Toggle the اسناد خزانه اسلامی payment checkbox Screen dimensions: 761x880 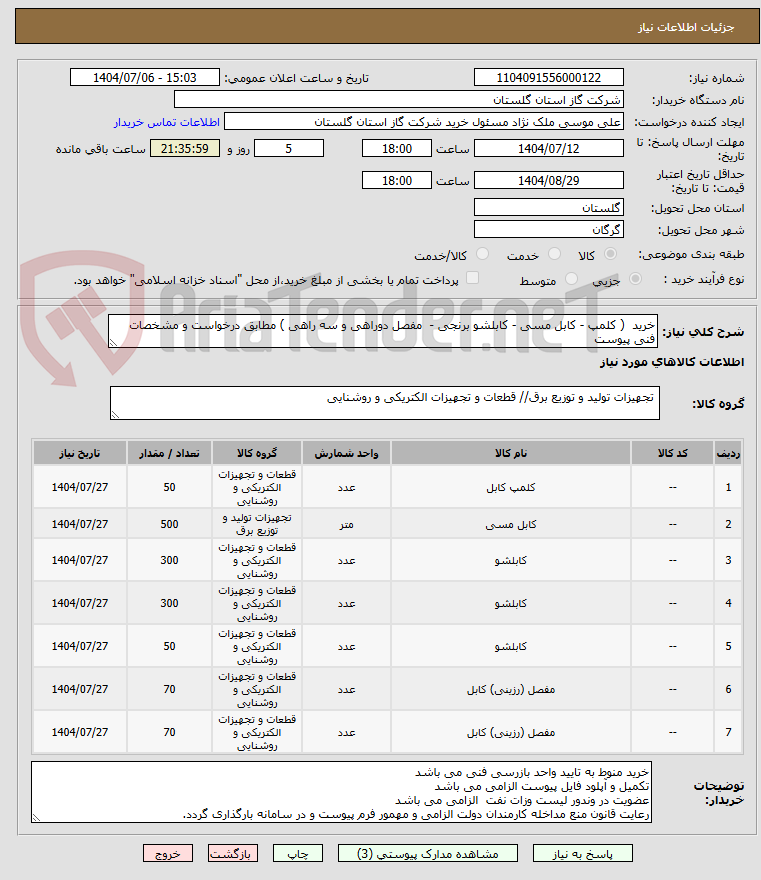tap(473, 278)
